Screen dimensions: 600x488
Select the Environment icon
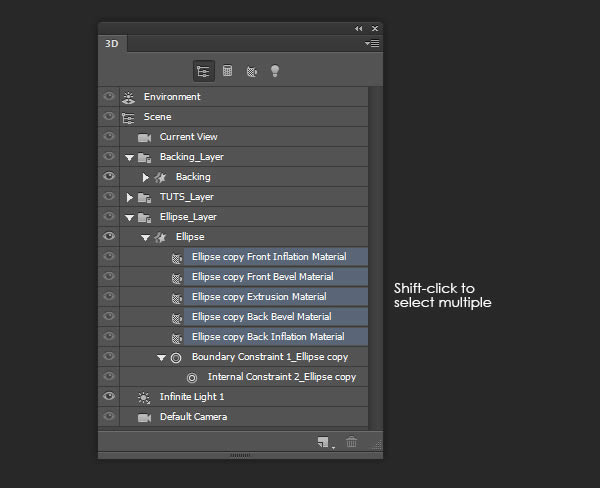coord(129,97)
